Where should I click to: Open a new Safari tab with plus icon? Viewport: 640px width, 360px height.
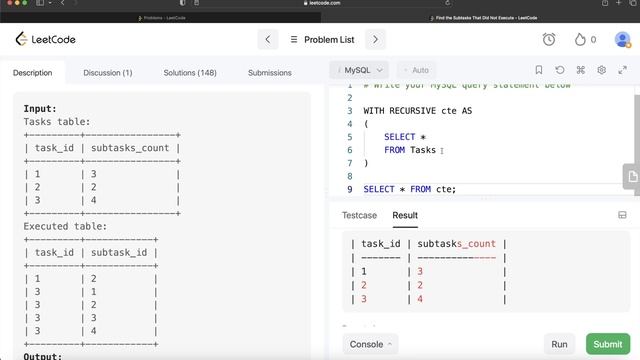[618, 3]
